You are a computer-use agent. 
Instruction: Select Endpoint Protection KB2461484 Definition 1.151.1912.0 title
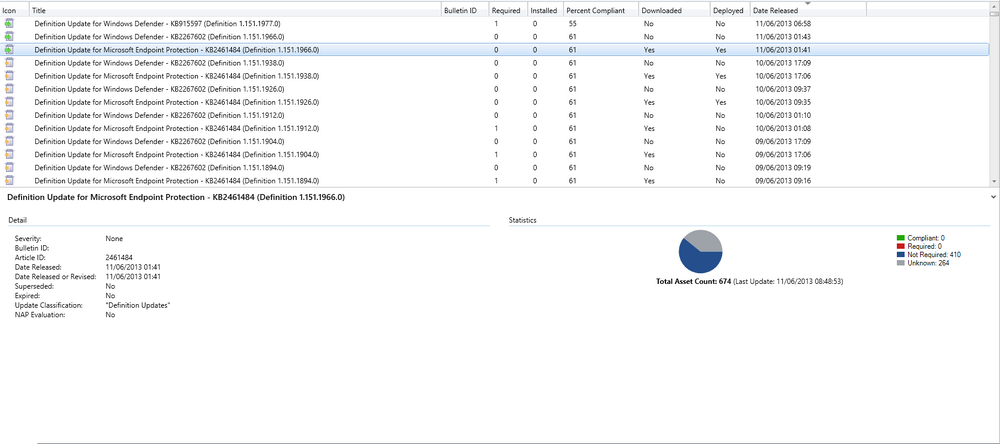point(177,128)
